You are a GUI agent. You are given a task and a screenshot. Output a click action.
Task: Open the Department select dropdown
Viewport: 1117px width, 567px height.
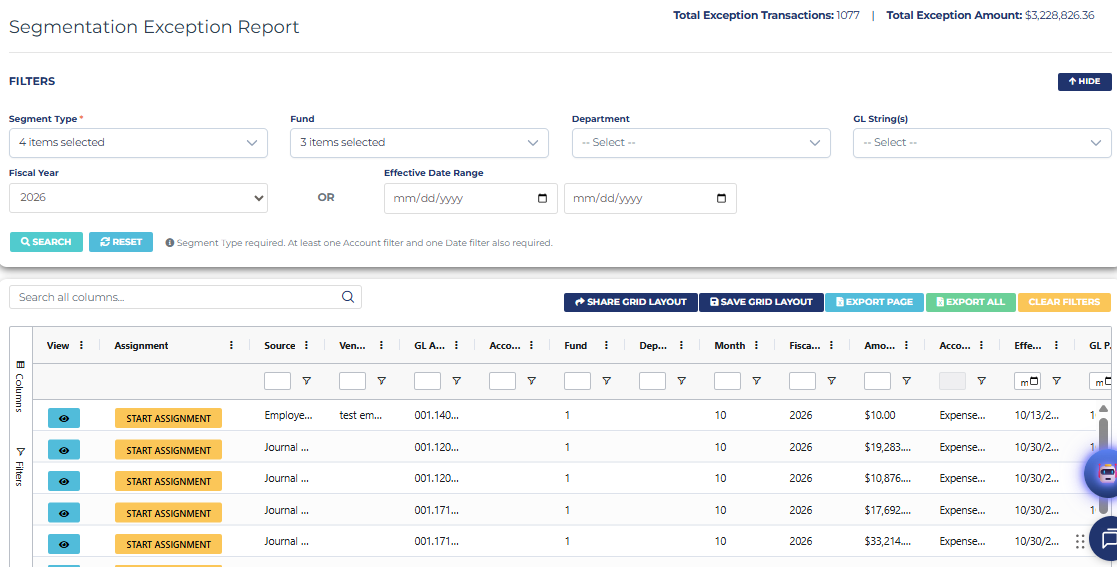click(x=701, y=142)
